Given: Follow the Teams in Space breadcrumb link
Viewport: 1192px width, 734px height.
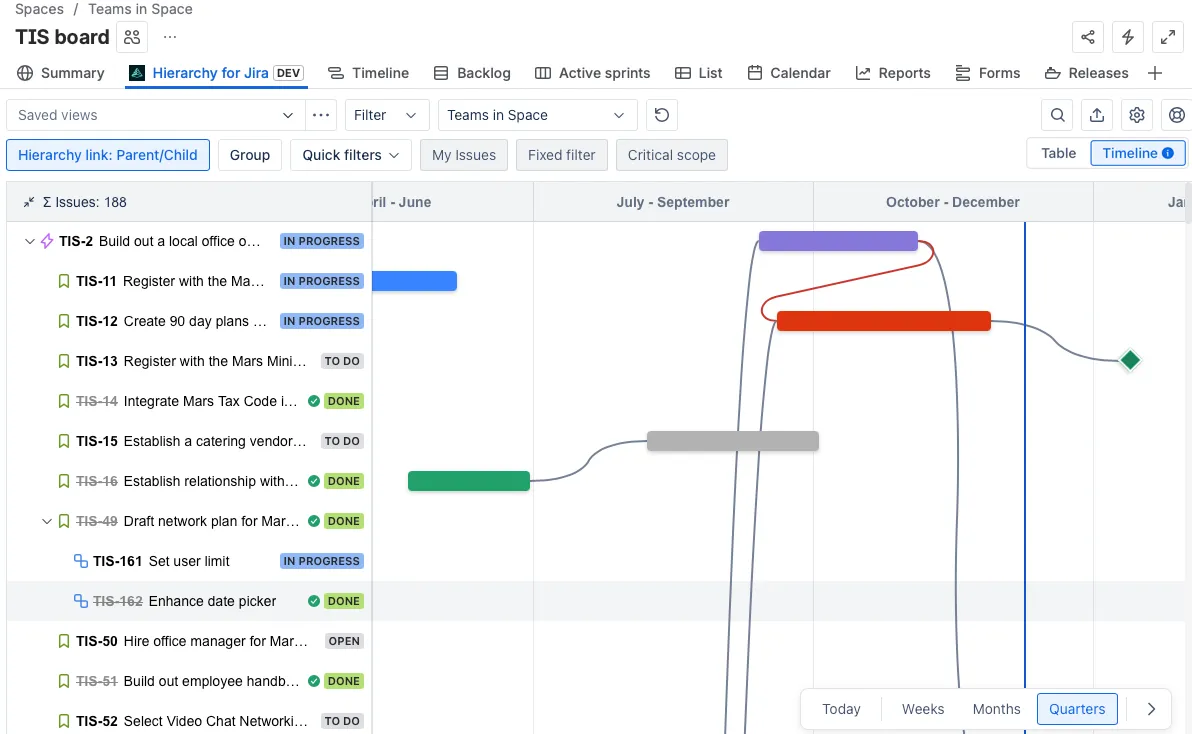Looking at the screenshot, I should point(140,9).
